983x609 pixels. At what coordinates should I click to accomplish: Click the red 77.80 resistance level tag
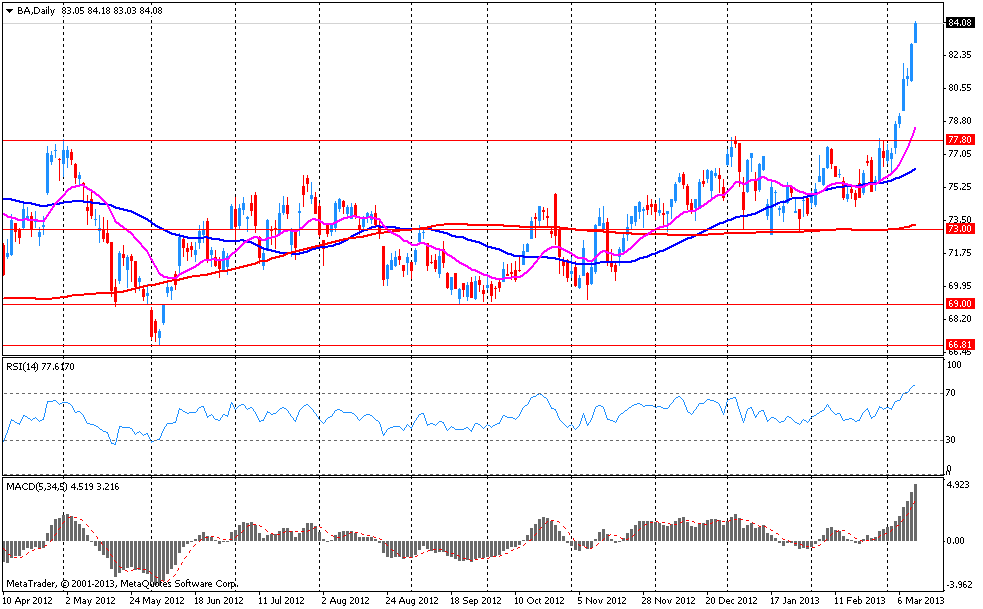[x=960, y=140]
